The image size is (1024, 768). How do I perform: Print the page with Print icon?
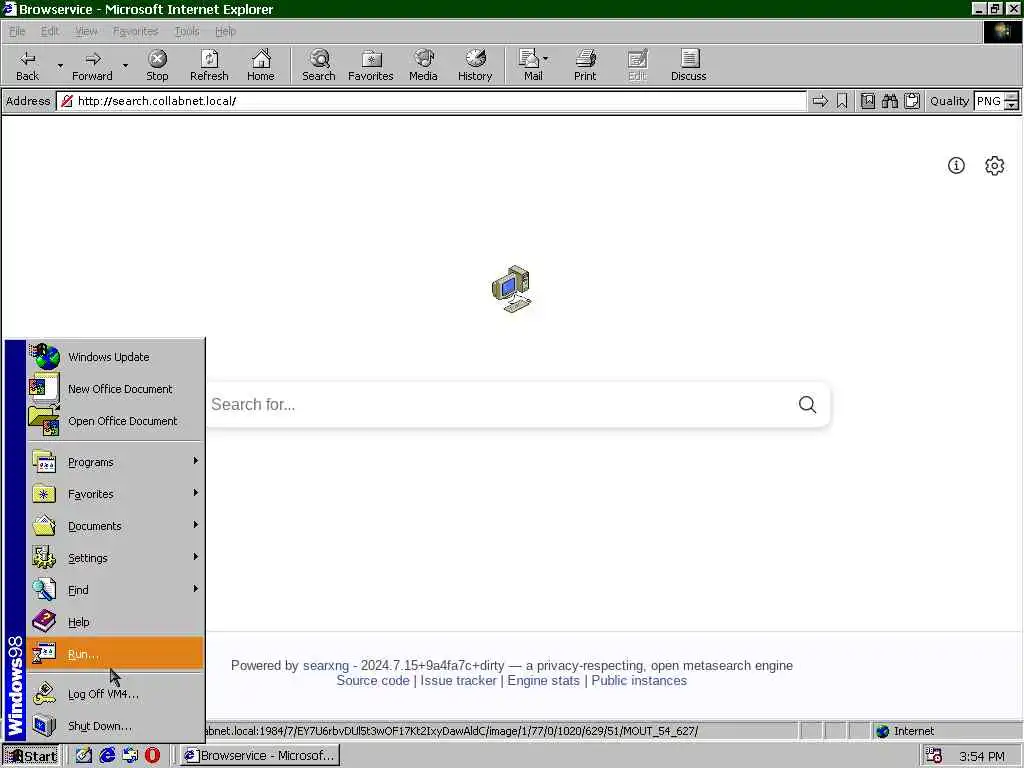(x=585, y=65)
